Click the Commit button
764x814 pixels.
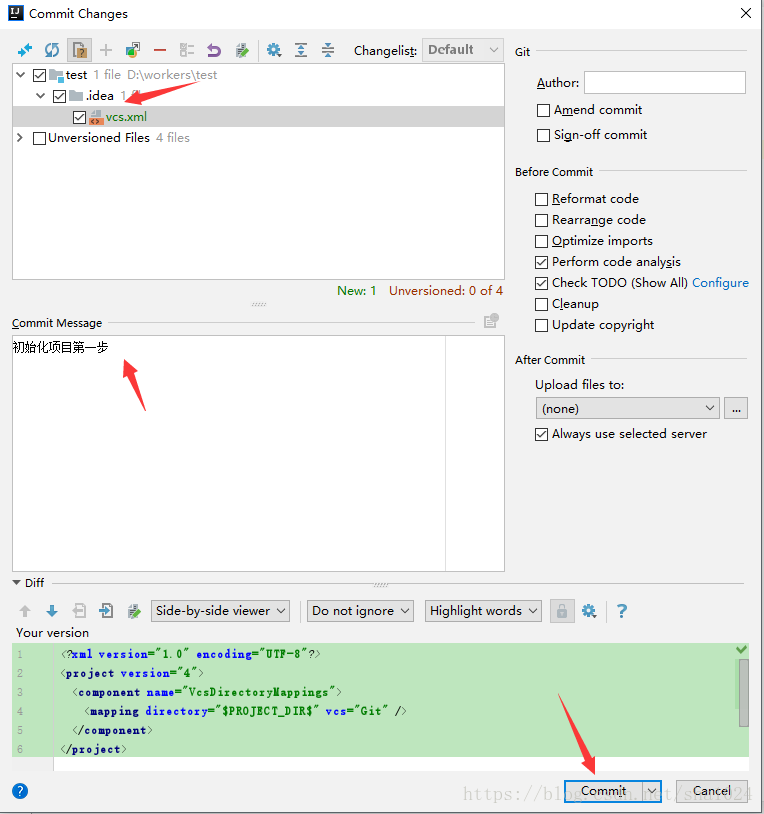pyautogui.click(x=604, y=791)
